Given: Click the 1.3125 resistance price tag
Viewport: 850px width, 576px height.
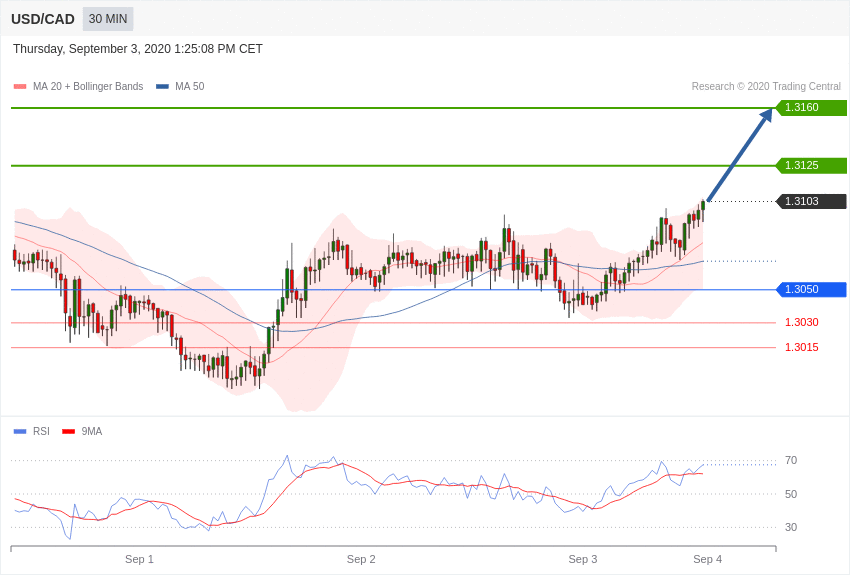Looking at the screenshot, I should 811,165.
